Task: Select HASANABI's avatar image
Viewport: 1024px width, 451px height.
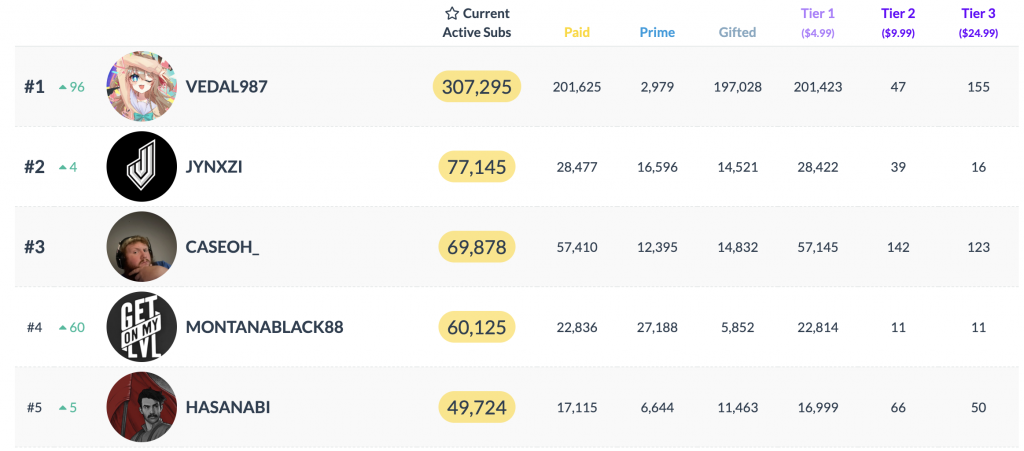Action: pyautogui.click(x=141, y=407)
